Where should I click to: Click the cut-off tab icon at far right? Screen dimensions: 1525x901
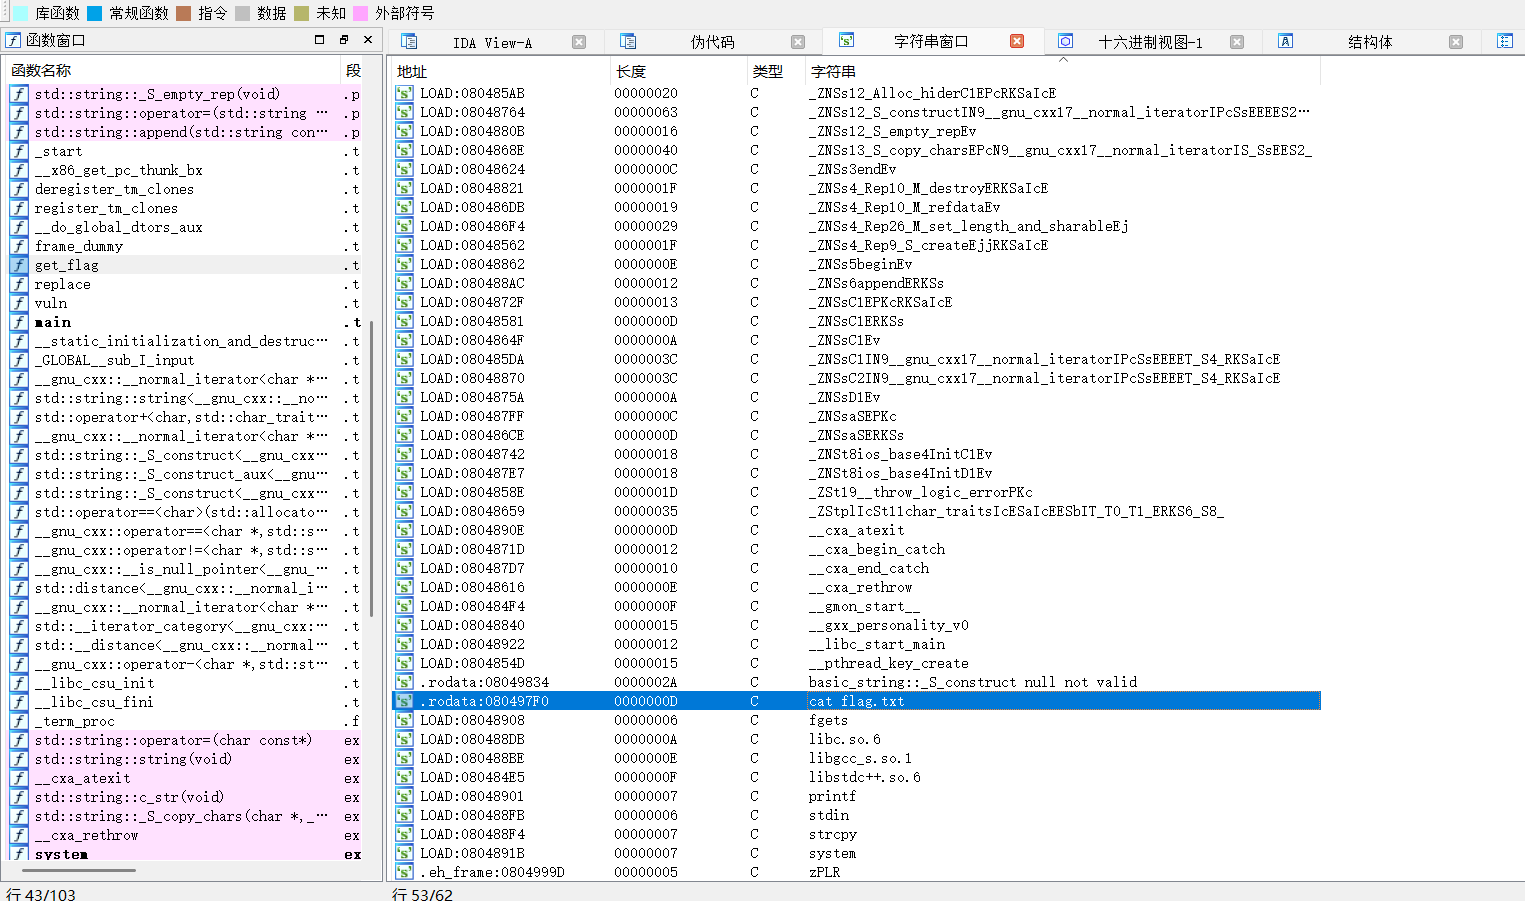click(x=1505, y=41)
